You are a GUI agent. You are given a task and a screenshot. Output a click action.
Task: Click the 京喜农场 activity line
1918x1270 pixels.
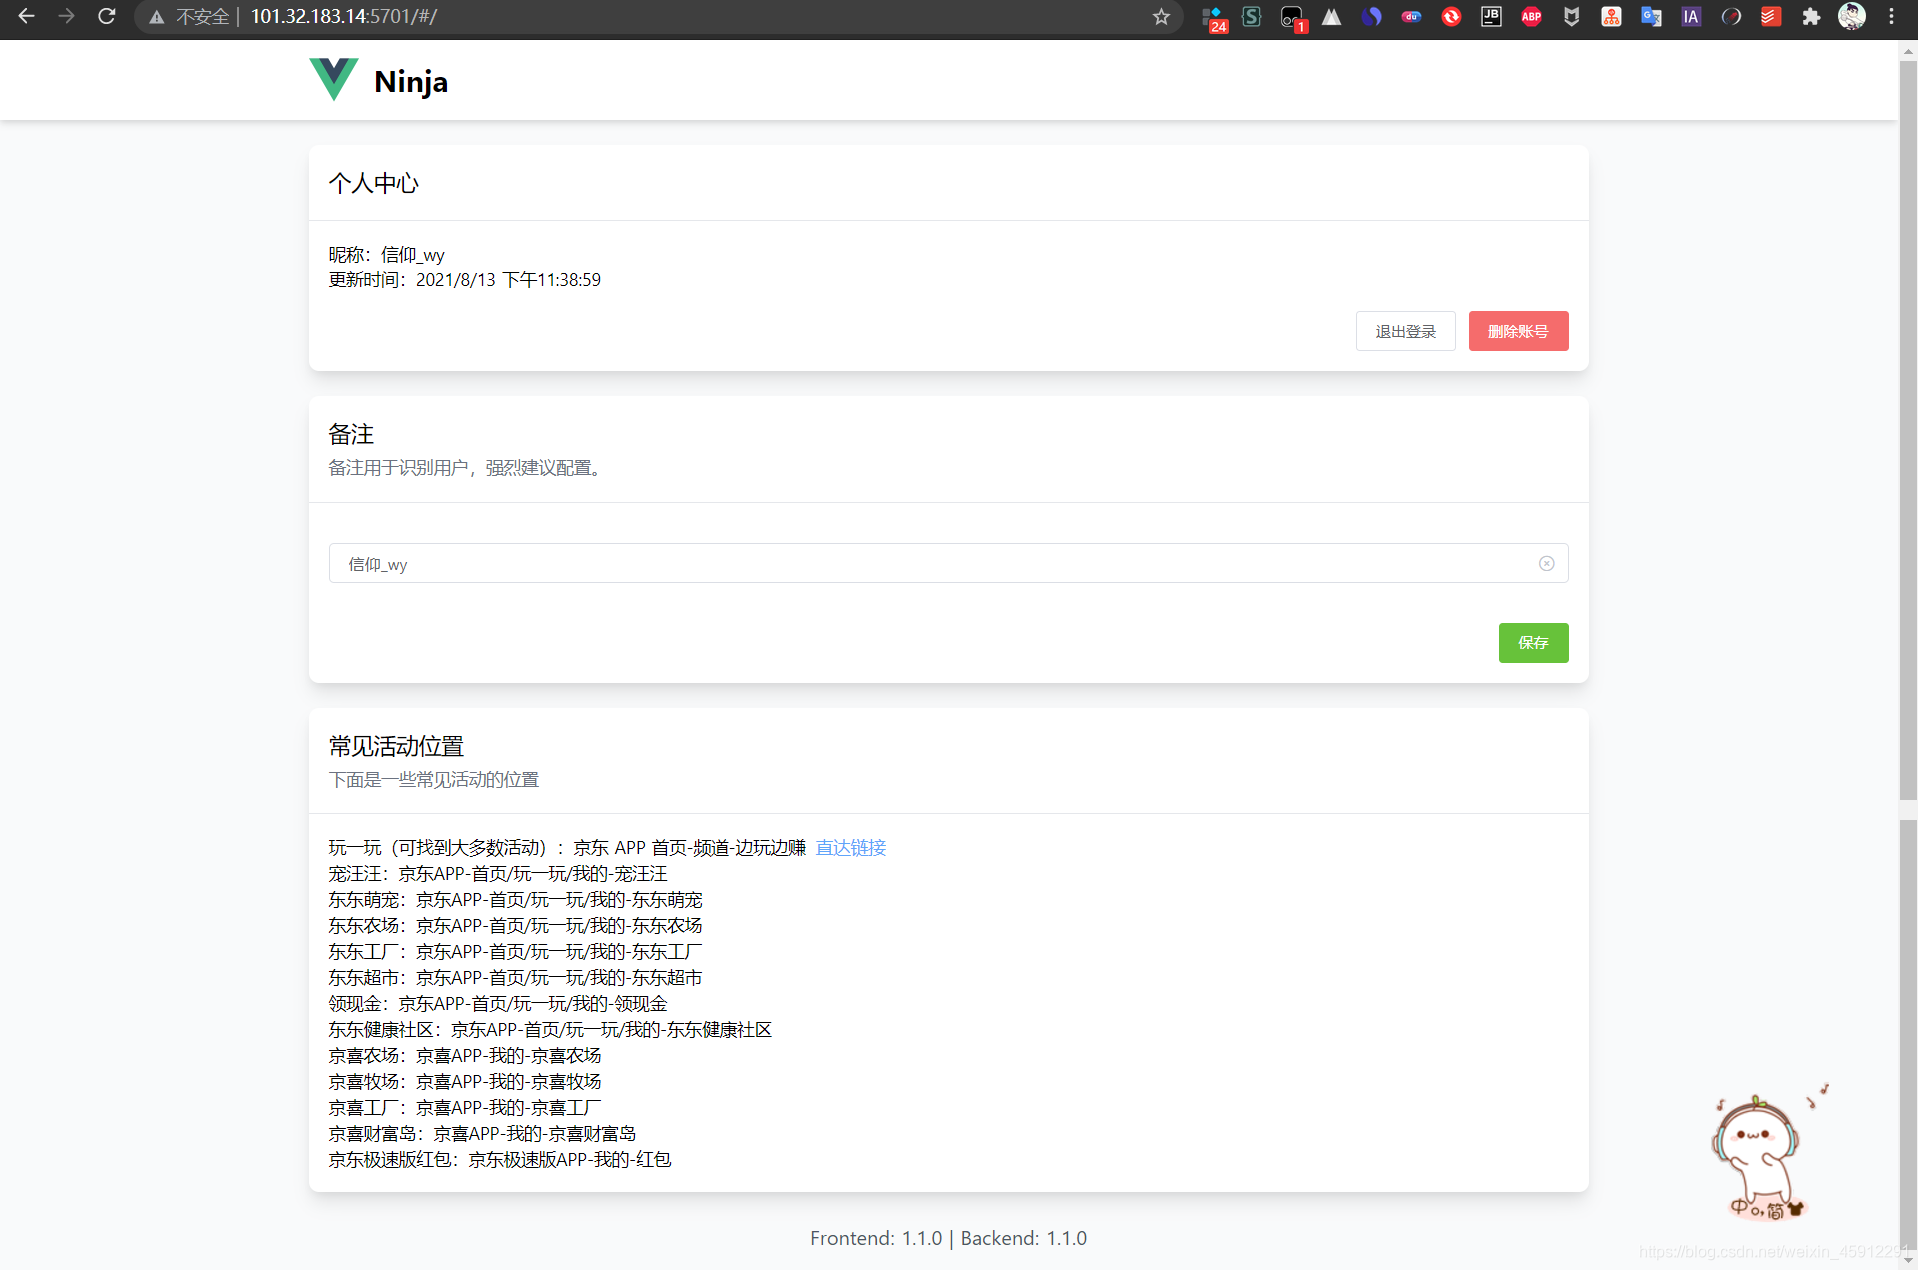coord(465,1056)
